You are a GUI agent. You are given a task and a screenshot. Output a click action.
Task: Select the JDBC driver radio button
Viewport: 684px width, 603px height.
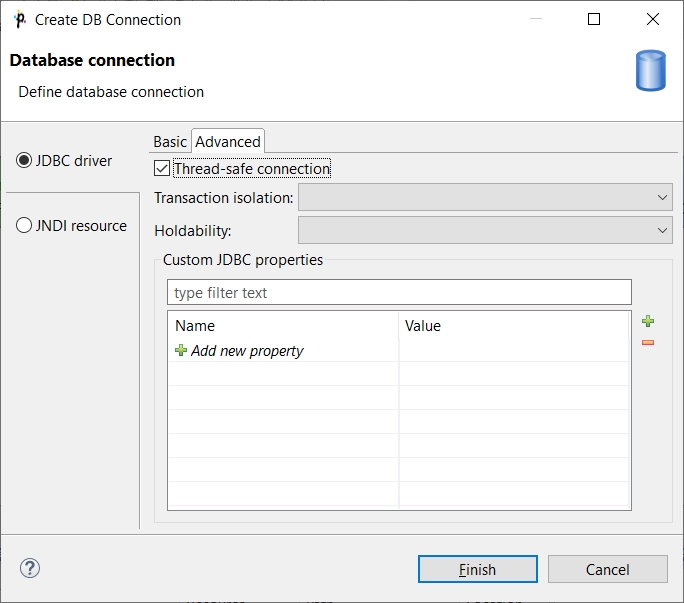click(25, 160)
